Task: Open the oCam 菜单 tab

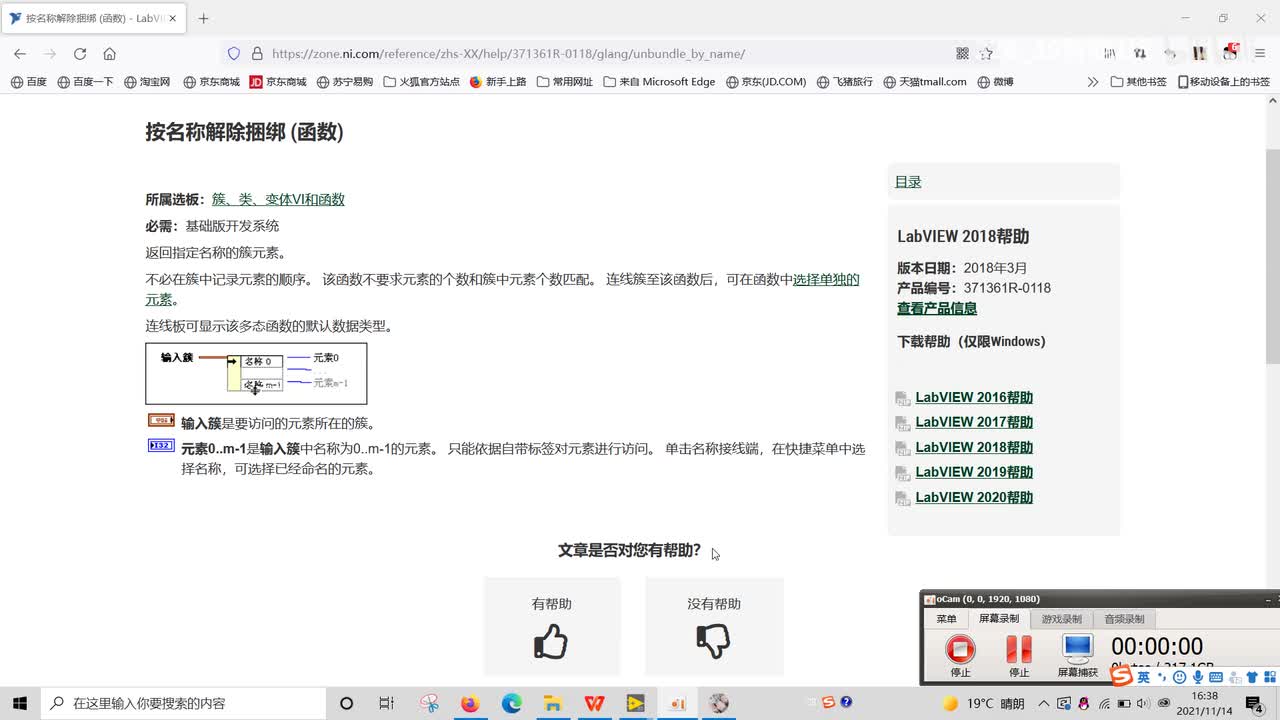Action: coord(946,619)
